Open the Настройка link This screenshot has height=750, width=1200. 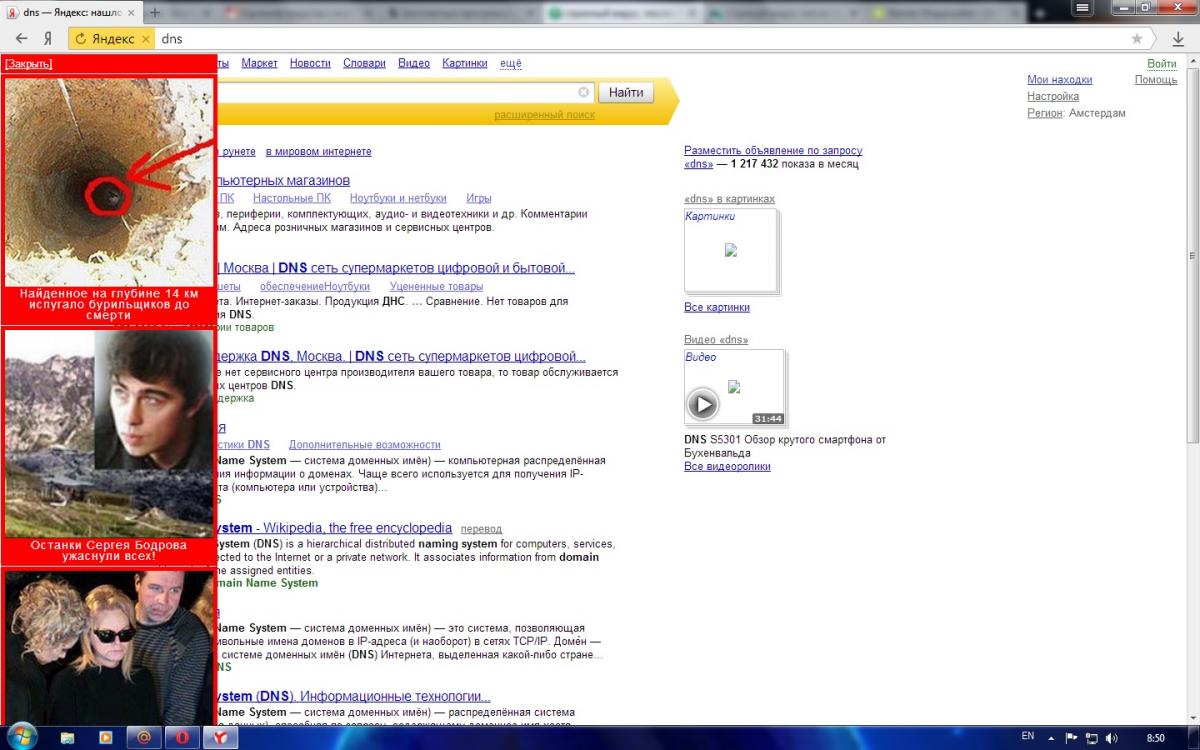click(1053, 97)
